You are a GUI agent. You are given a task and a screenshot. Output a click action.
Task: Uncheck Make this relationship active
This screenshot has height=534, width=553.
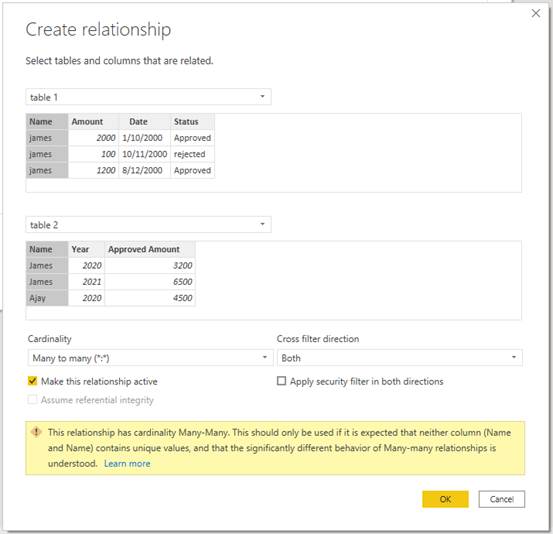[32, 381]
